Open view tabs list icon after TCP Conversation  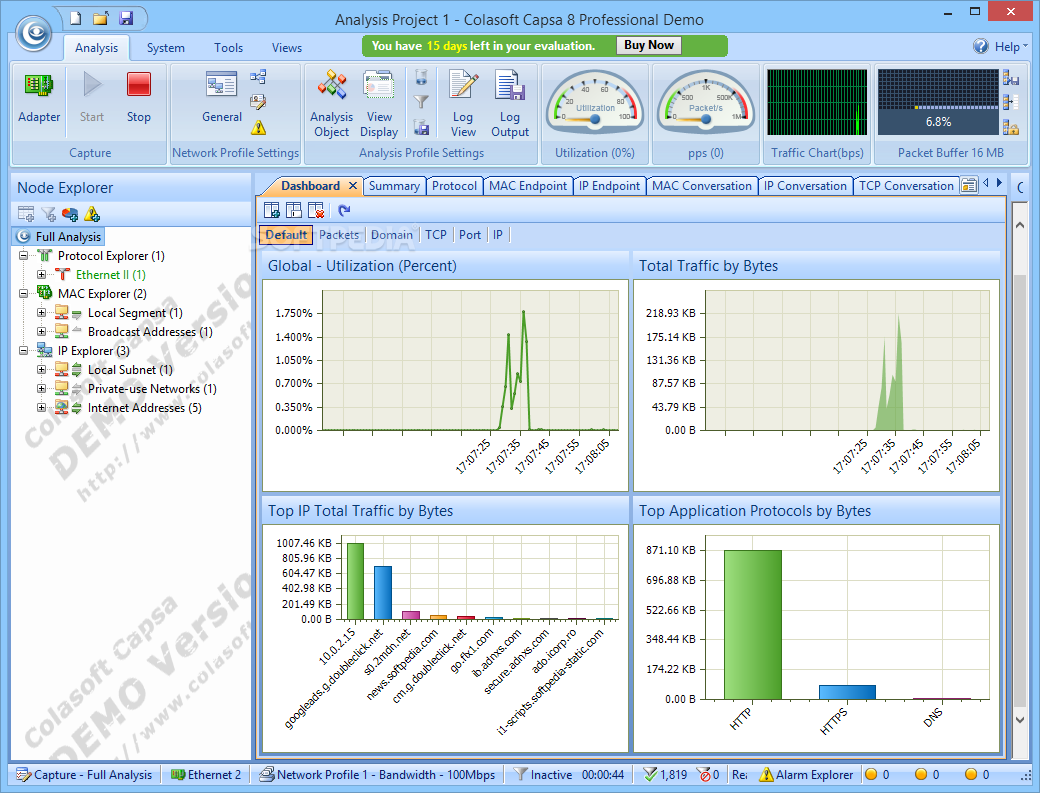tap(969, 185)
